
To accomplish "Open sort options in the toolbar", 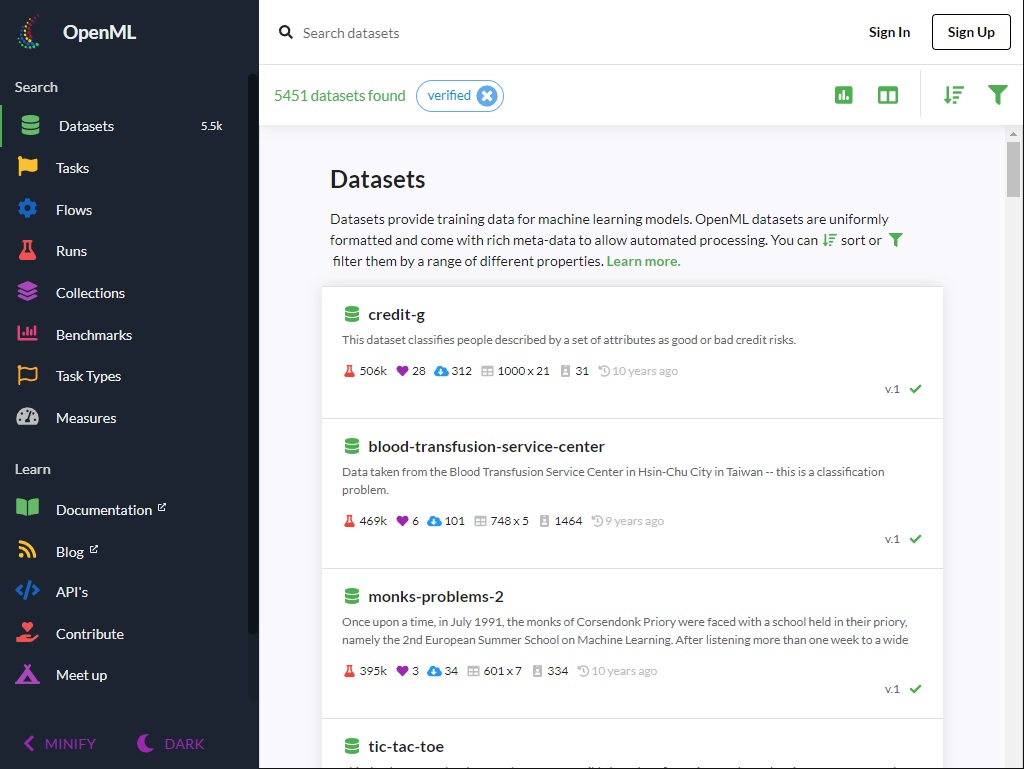I will [x=953, y=95].
